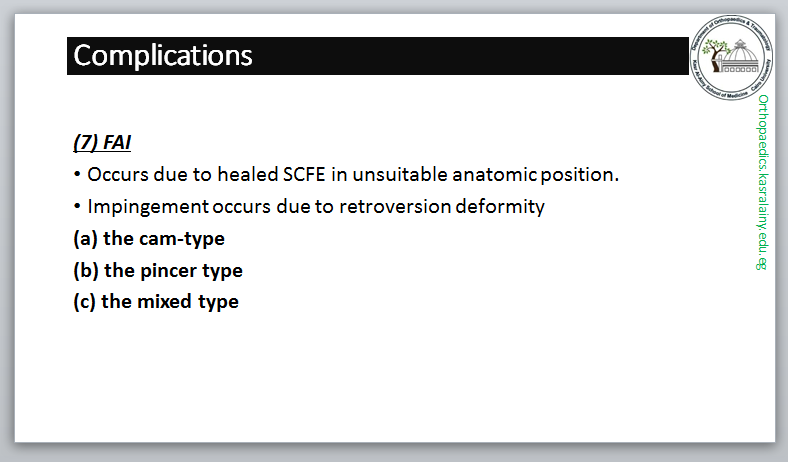
Task: Click the dome building in the logo
Action: tap(741, 56)
